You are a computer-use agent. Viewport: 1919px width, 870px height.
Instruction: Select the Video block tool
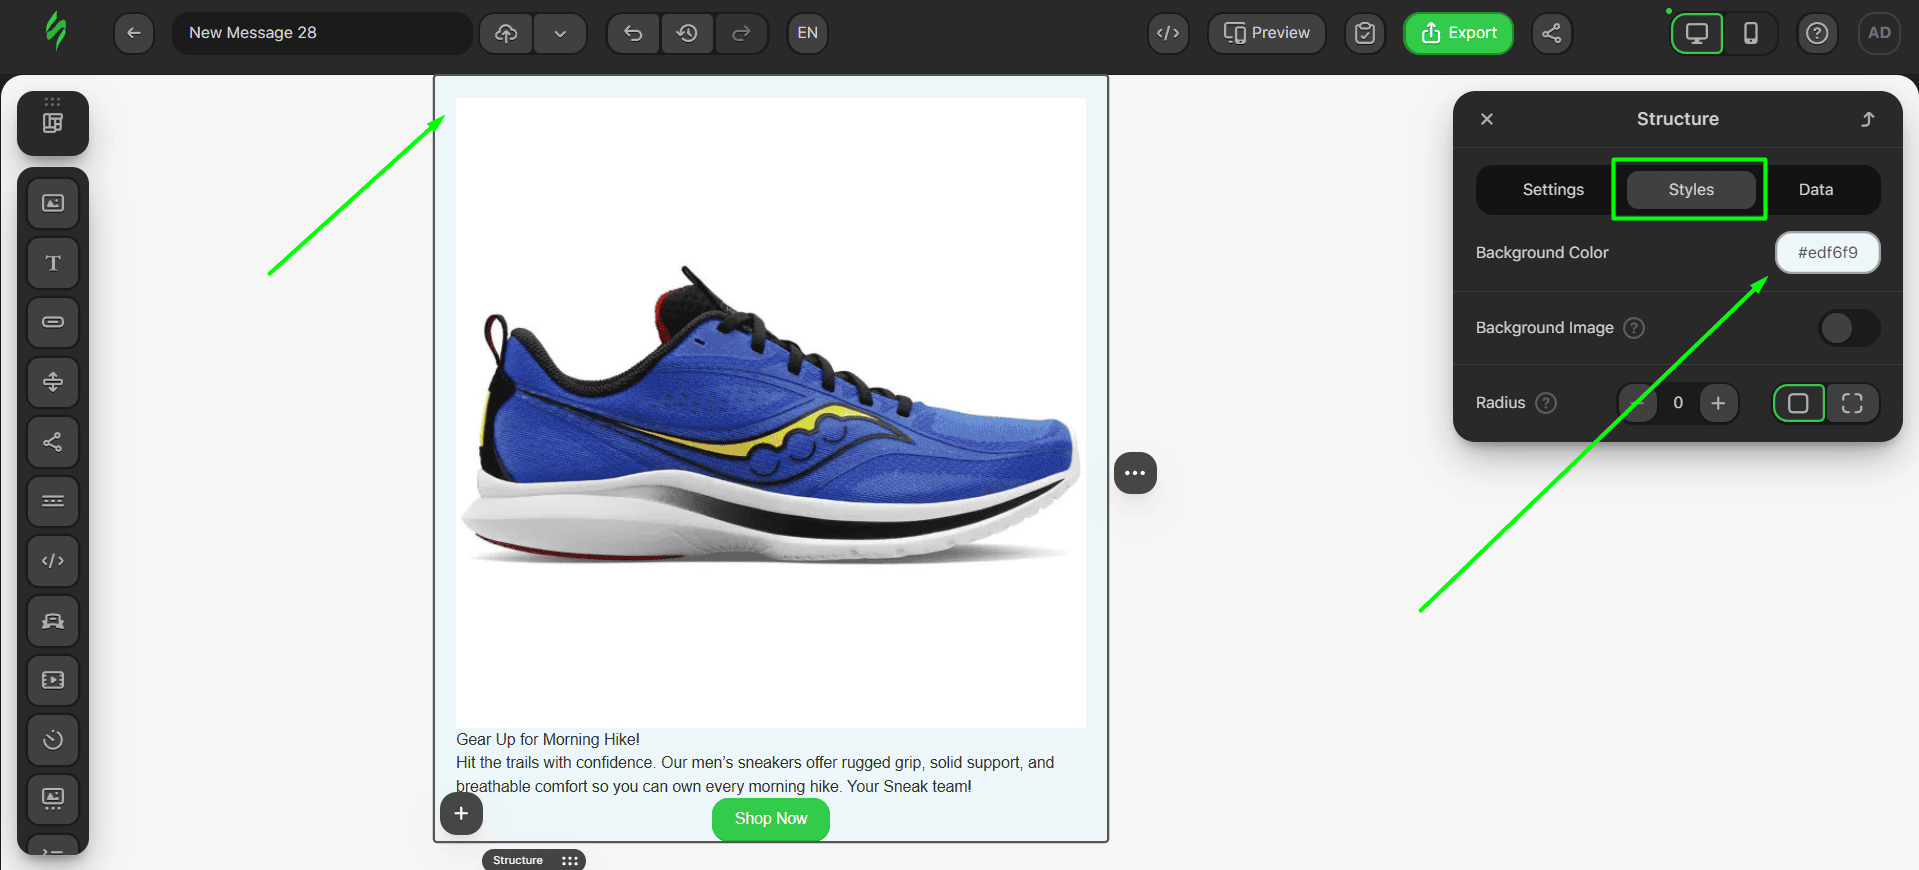click(x=53, y=680)
